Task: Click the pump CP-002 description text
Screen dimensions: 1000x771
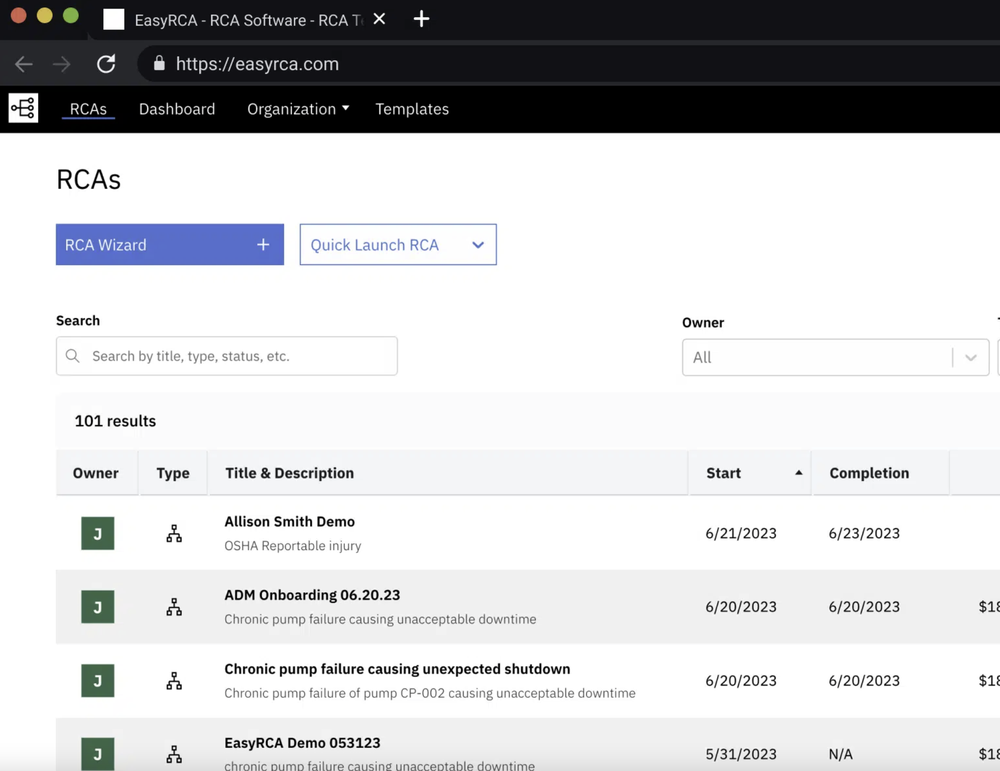Action: click(x=430, y=693)
